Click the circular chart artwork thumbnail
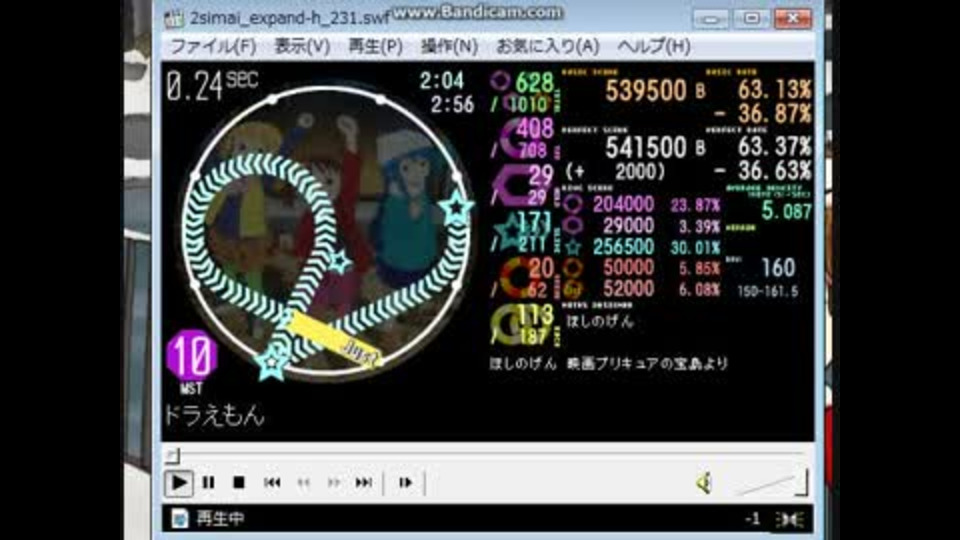 coord(326,231)
